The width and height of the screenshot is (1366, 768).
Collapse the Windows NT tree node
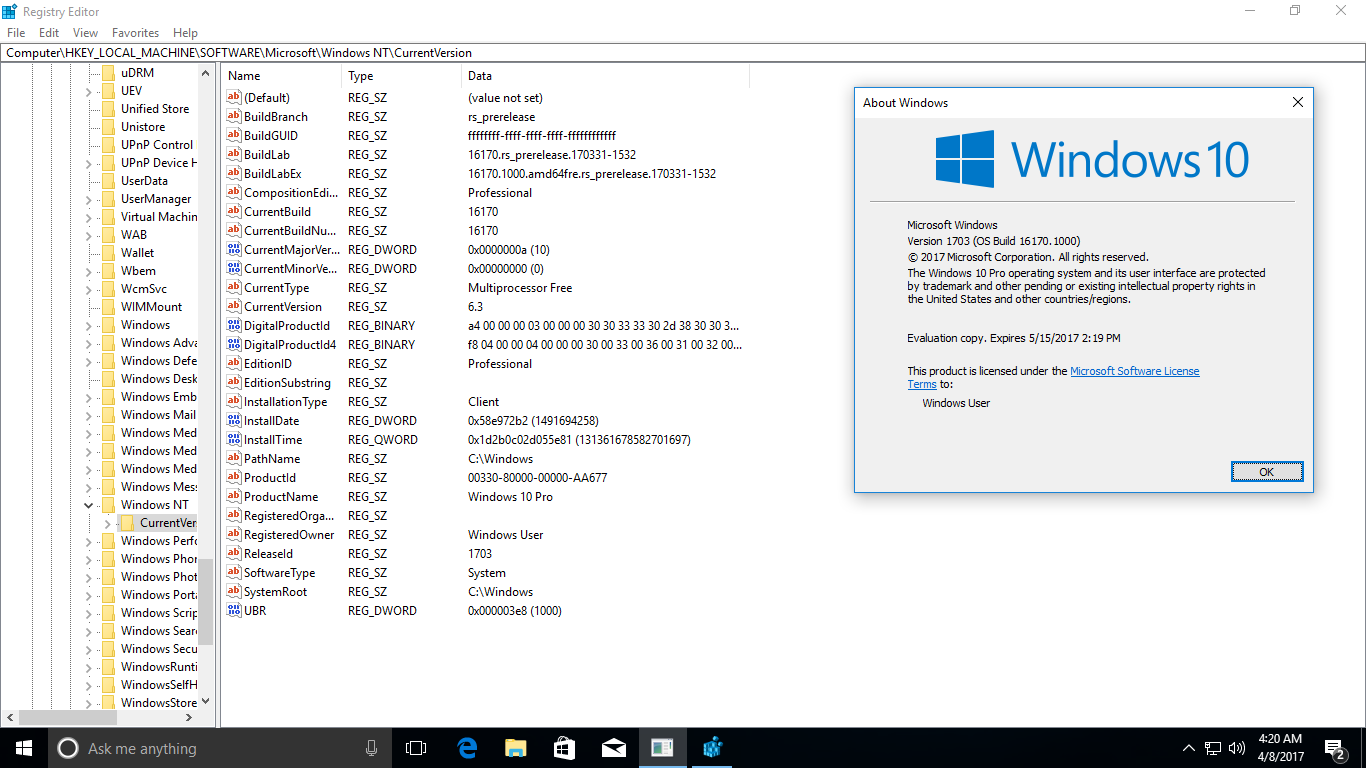pos(88,505)
